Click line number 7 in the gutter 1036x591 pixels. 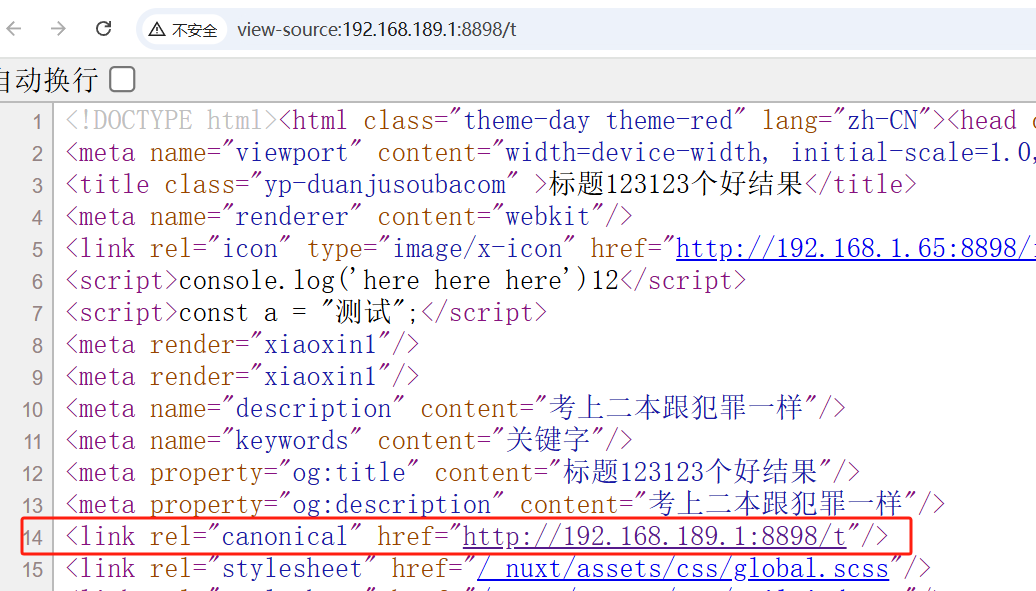point(37,314)
